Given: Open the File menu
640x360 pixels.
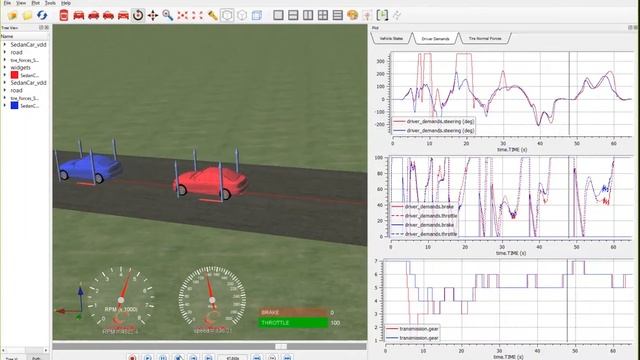Looking at the screenshot, I should click(x=7, y=3).
